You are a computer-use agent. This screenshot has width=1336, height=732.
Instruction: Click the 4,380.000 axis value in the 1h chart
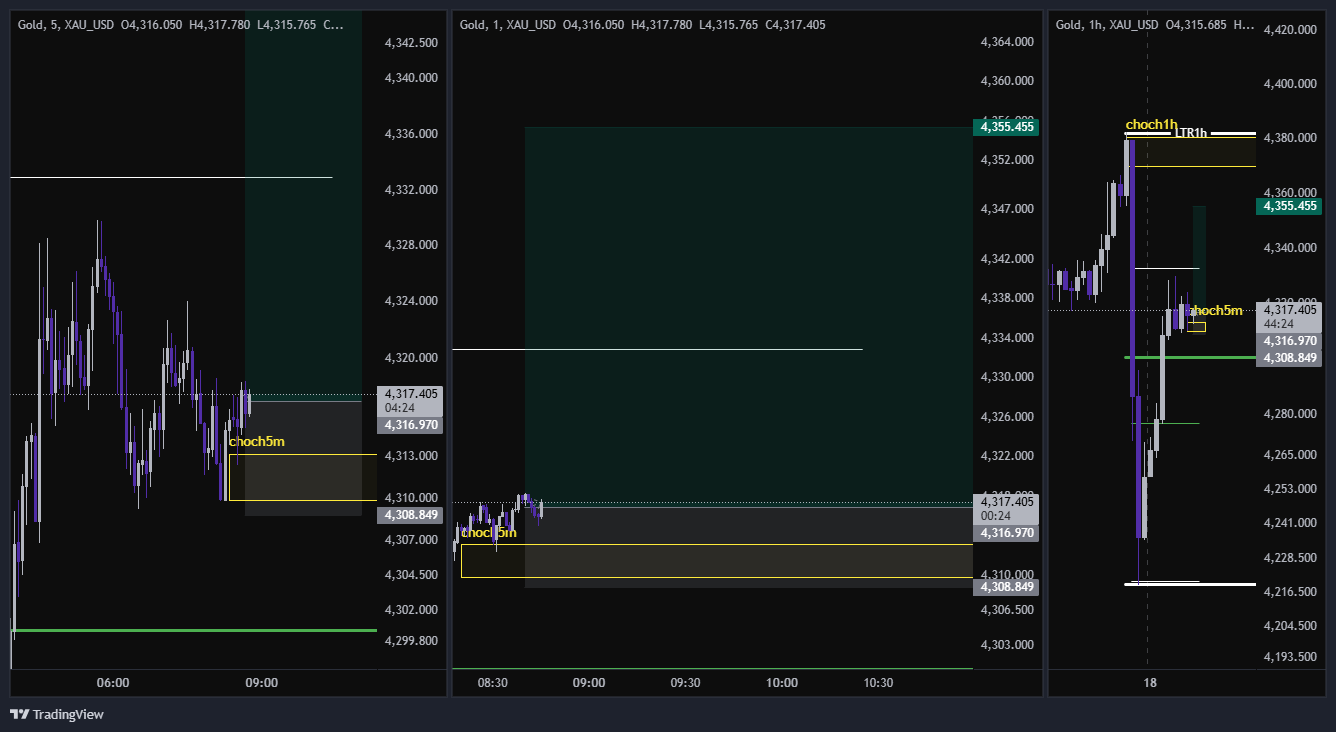[x=1289, y=138]
